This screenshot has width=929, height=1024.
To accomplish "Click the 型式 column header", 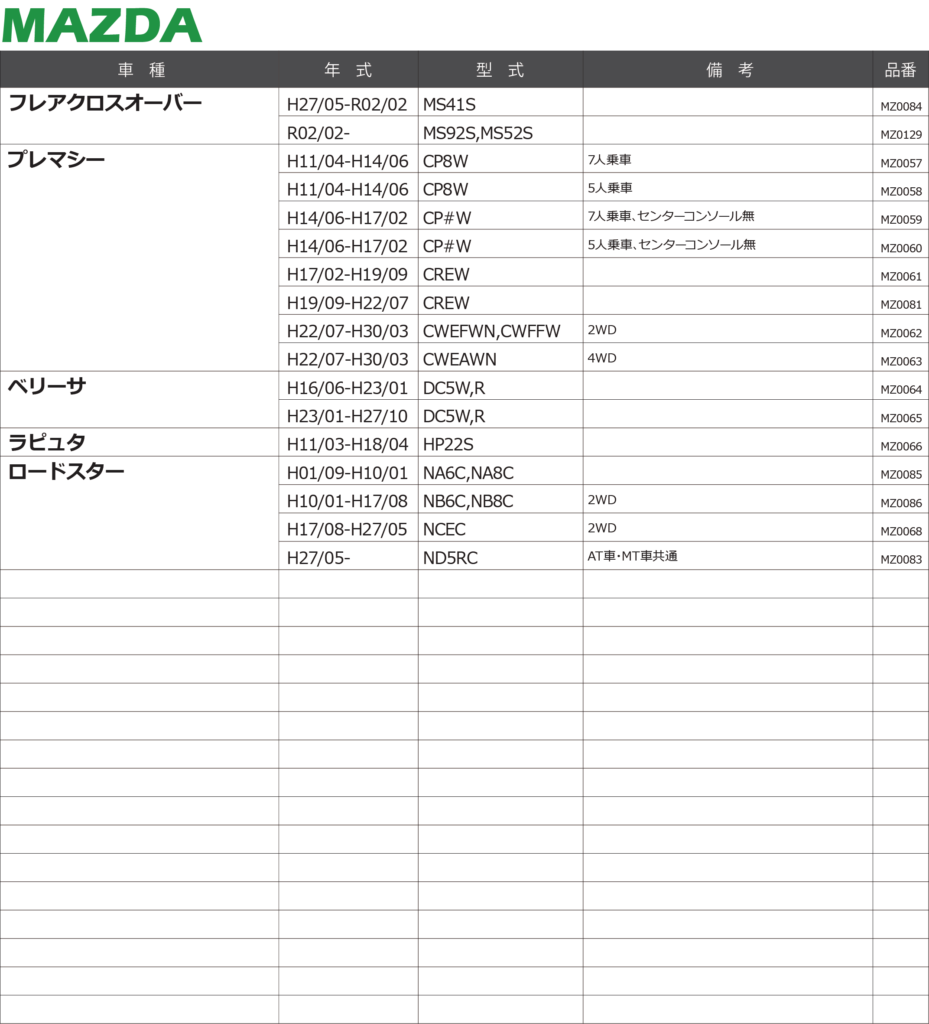I will point(500,70).
